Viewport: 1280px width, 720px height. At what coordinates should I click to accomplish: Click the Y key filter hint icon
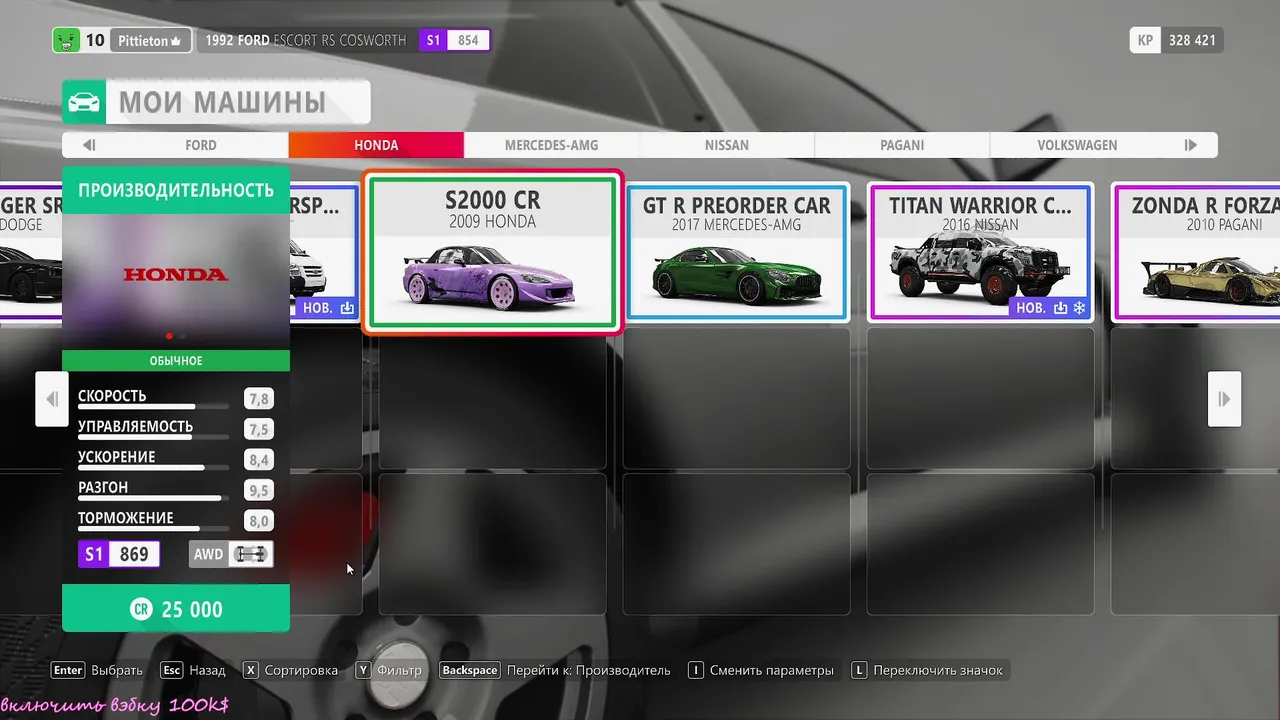pos(363,670)
